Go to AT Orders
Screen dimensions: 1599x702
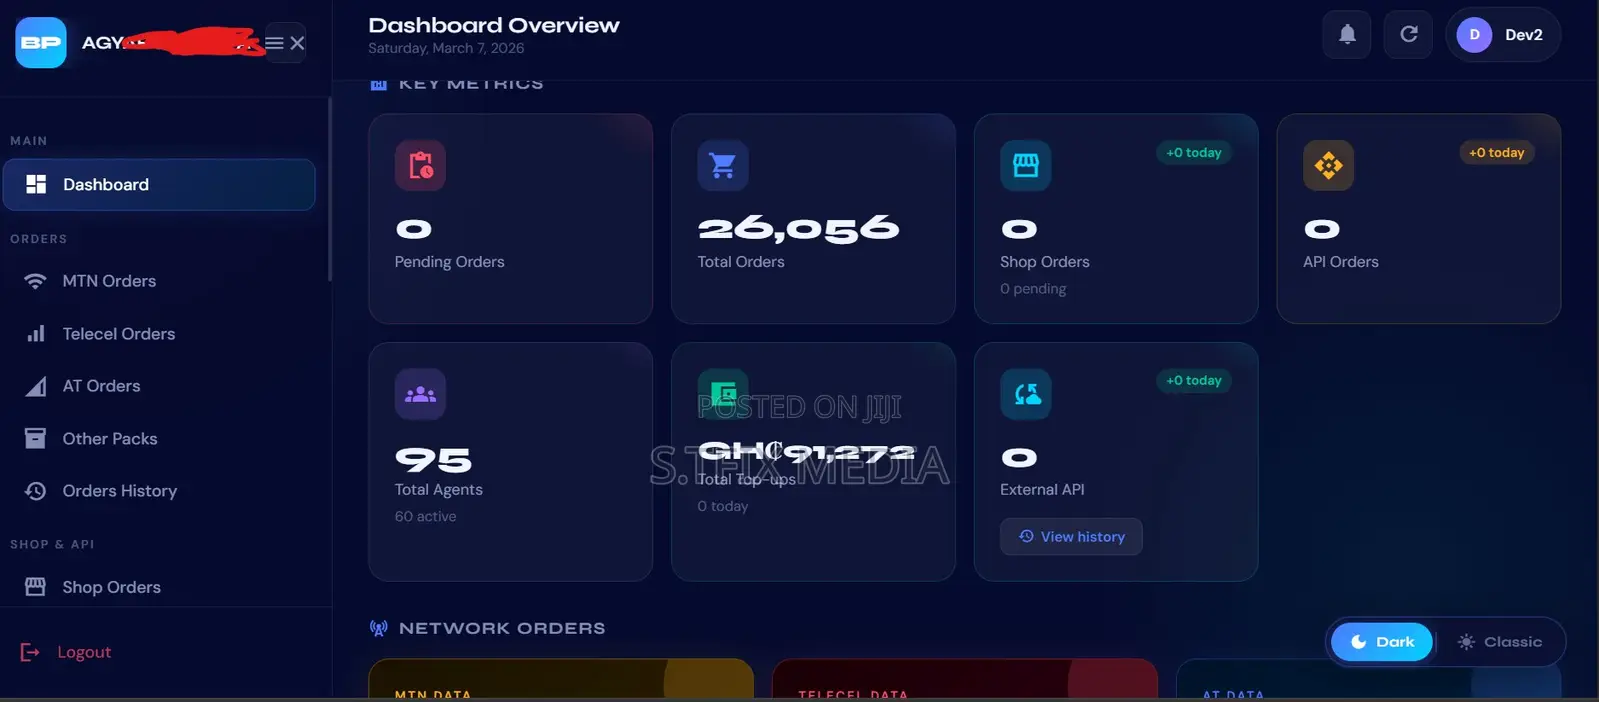(x=159, y=386)
